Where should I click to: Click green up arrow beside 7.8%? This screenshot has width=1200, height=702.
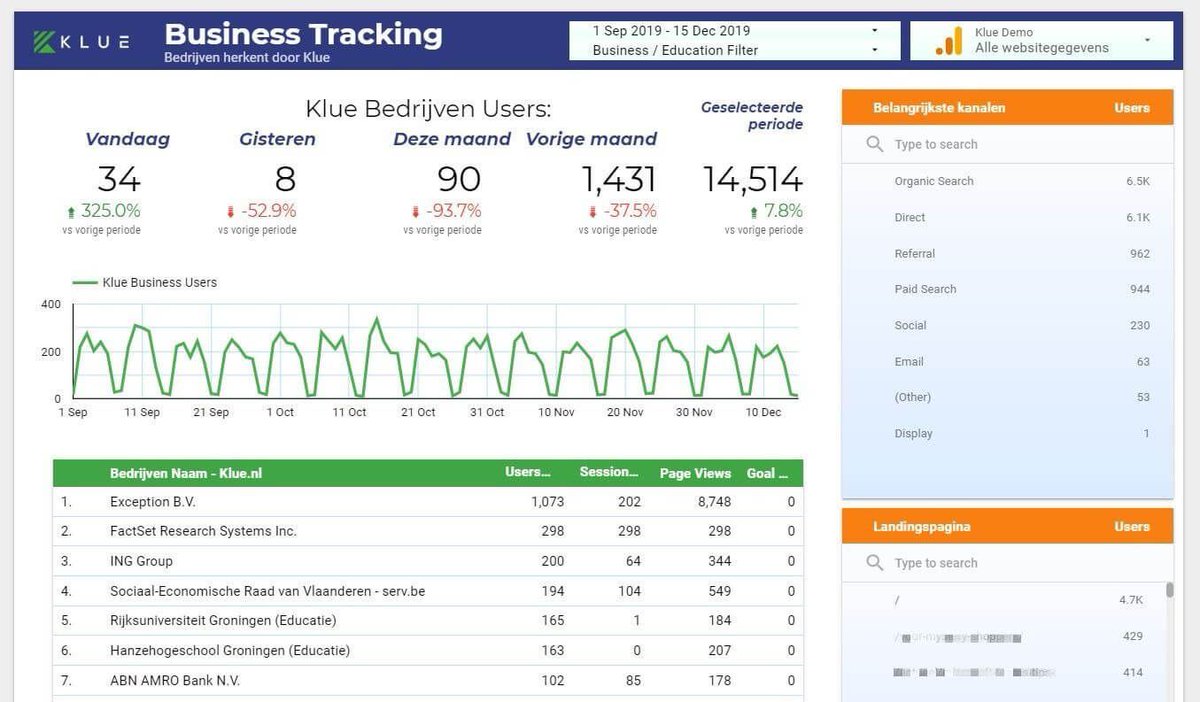coord(754,212)
